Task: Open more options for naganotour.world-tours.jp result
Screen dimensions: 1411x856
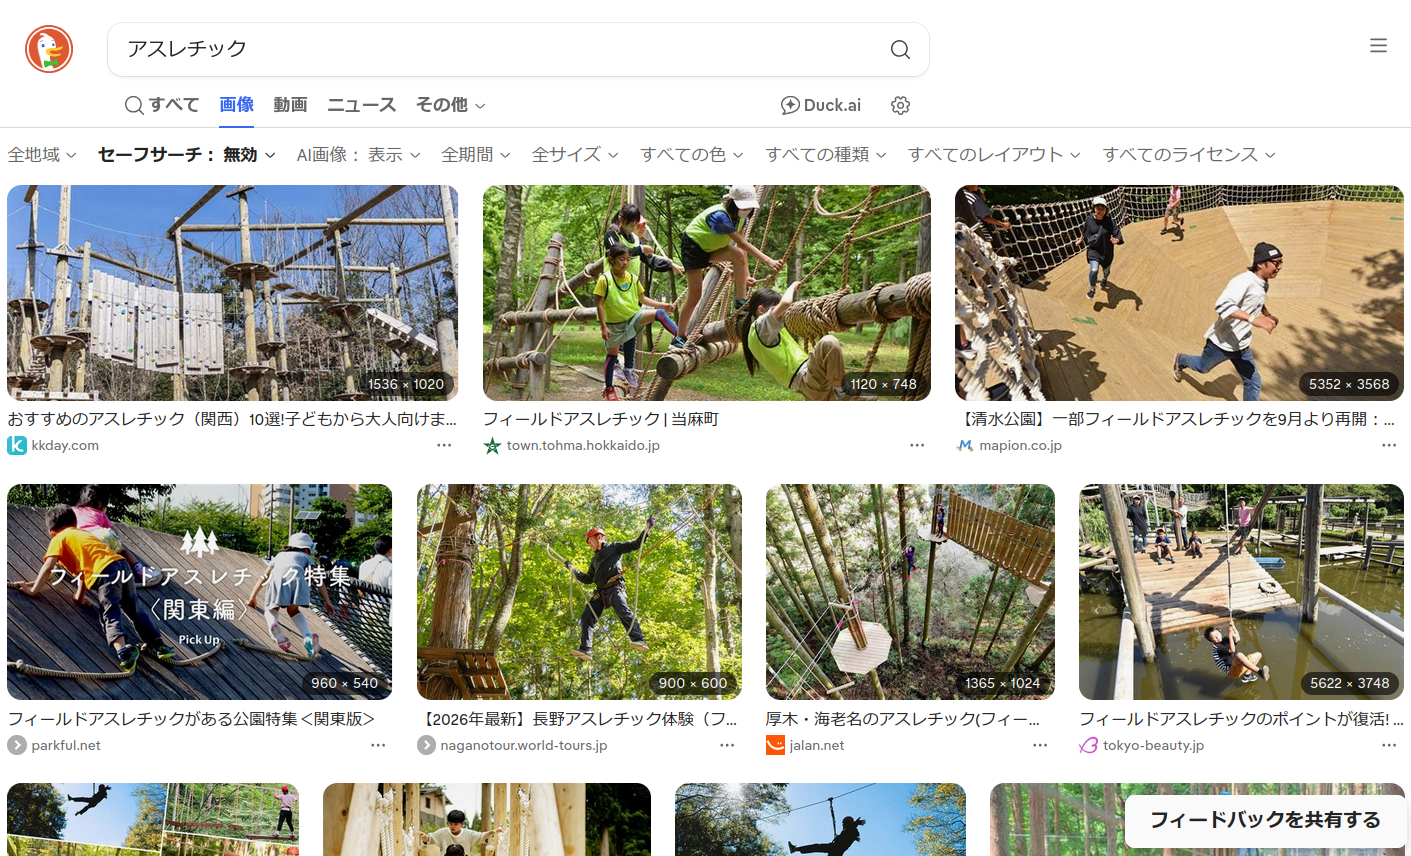Action: click(727, 745)
